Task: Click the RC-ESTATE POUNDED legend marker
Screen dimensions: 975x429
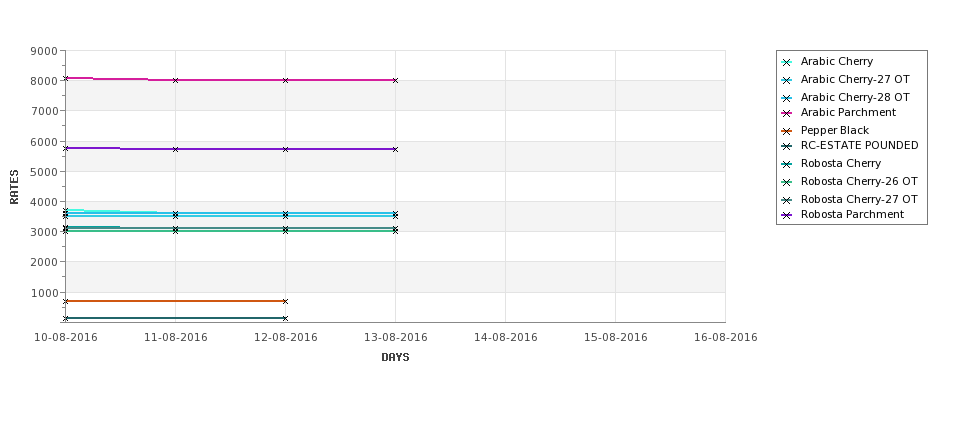Action: point(787,146)
